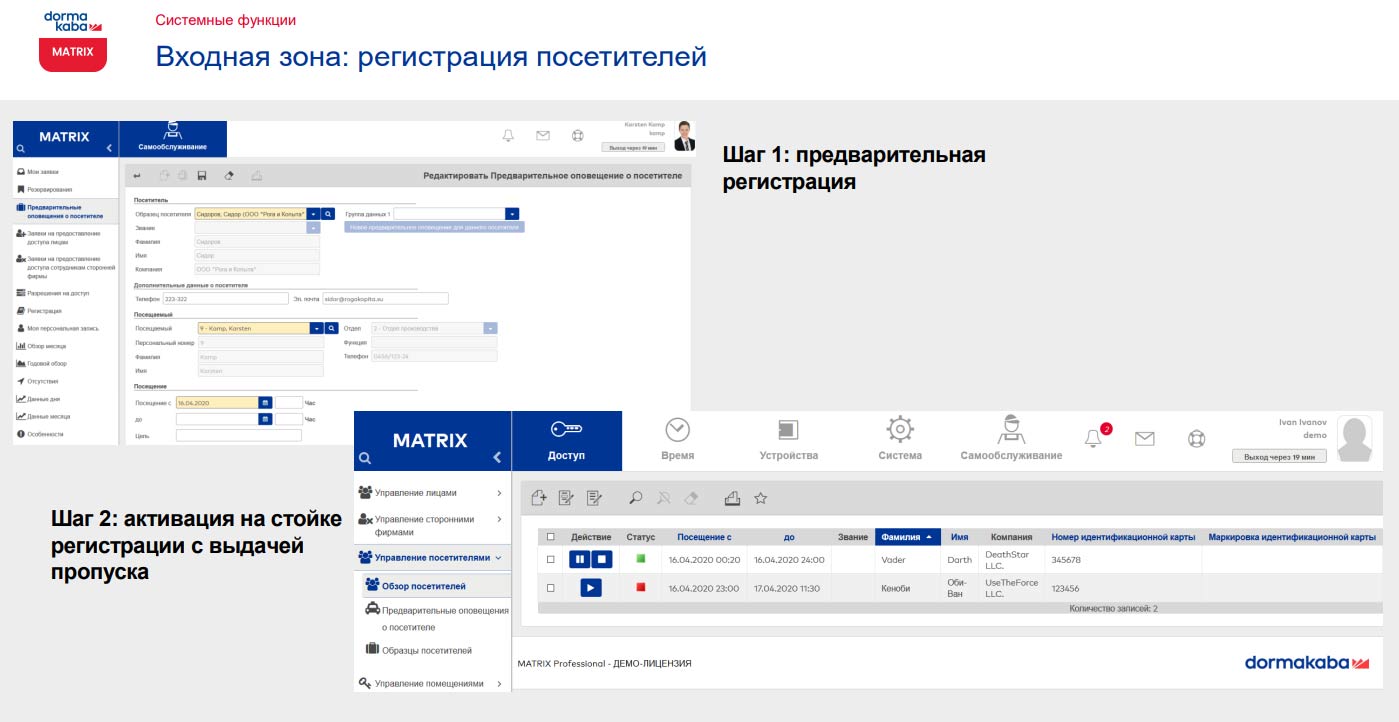1399x722 pixels.
Task: Click the Эл. почта input field
Action: (x=385, y=298)
